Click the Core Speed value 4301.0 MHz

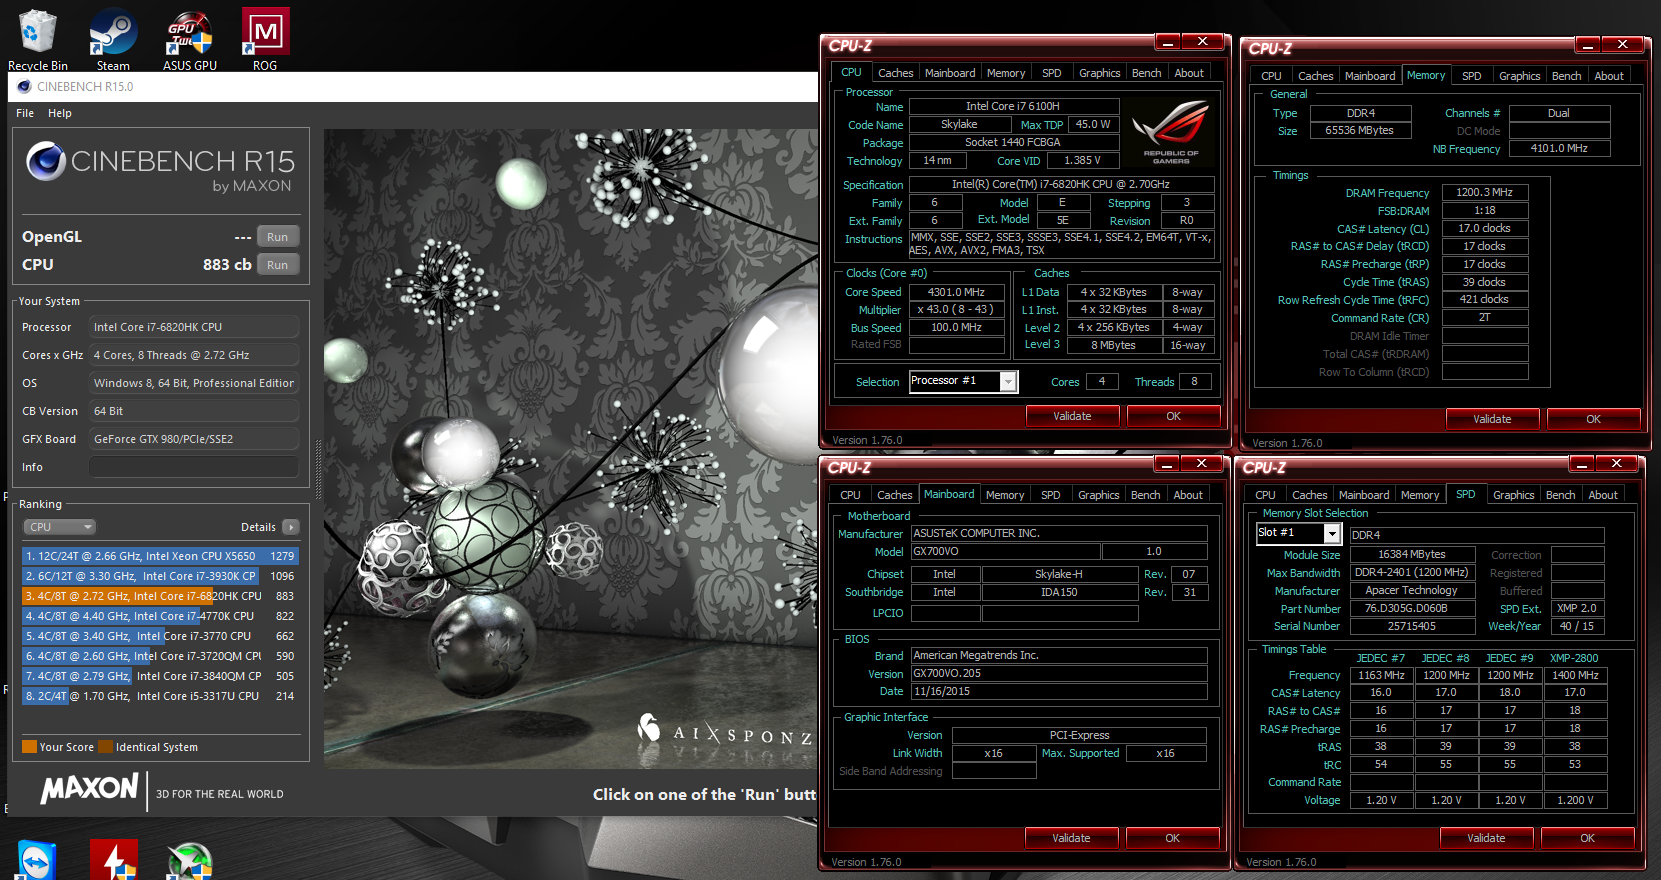coord(957,292)
